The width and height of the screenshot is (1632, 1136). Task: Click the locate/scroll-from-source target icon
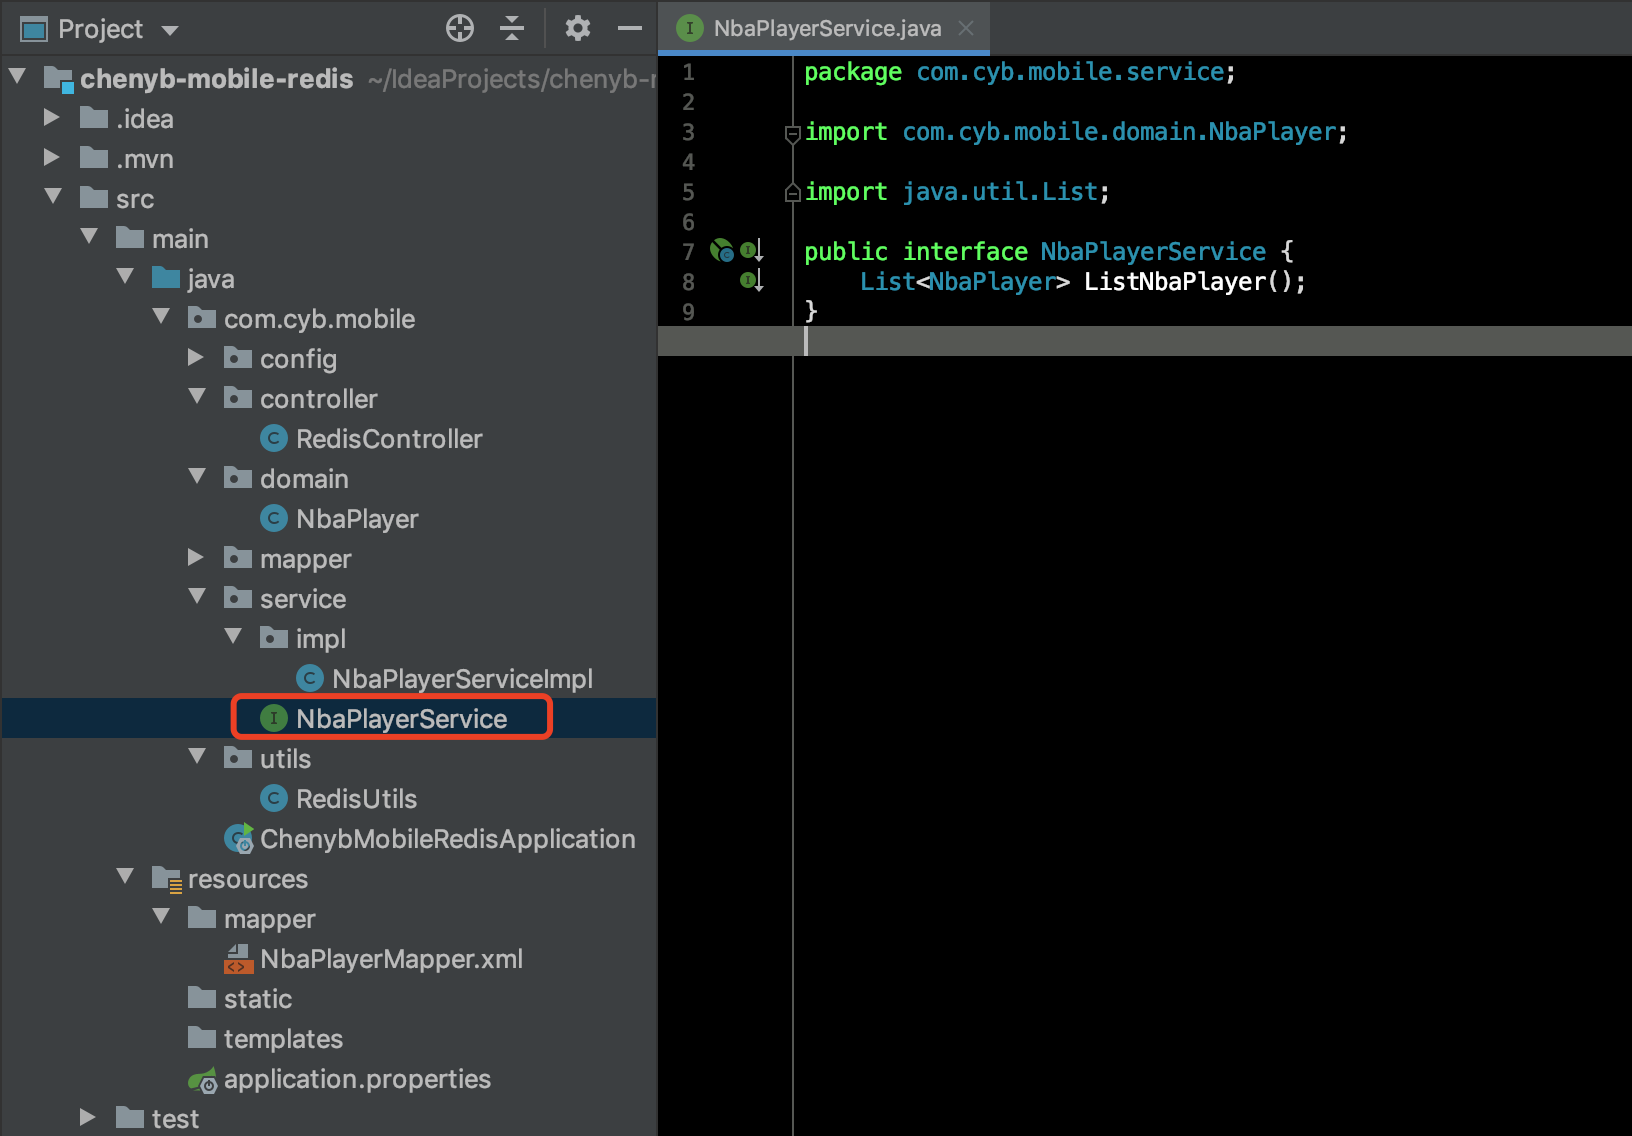460,28
